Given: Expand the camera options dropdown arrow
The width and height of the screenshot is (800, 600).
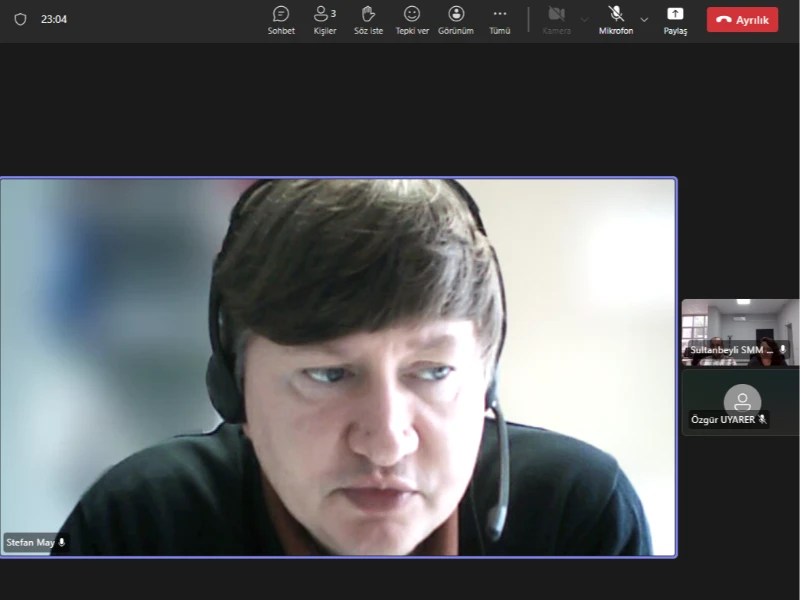Looking at the screenshot, I should [x=585, y=19].
